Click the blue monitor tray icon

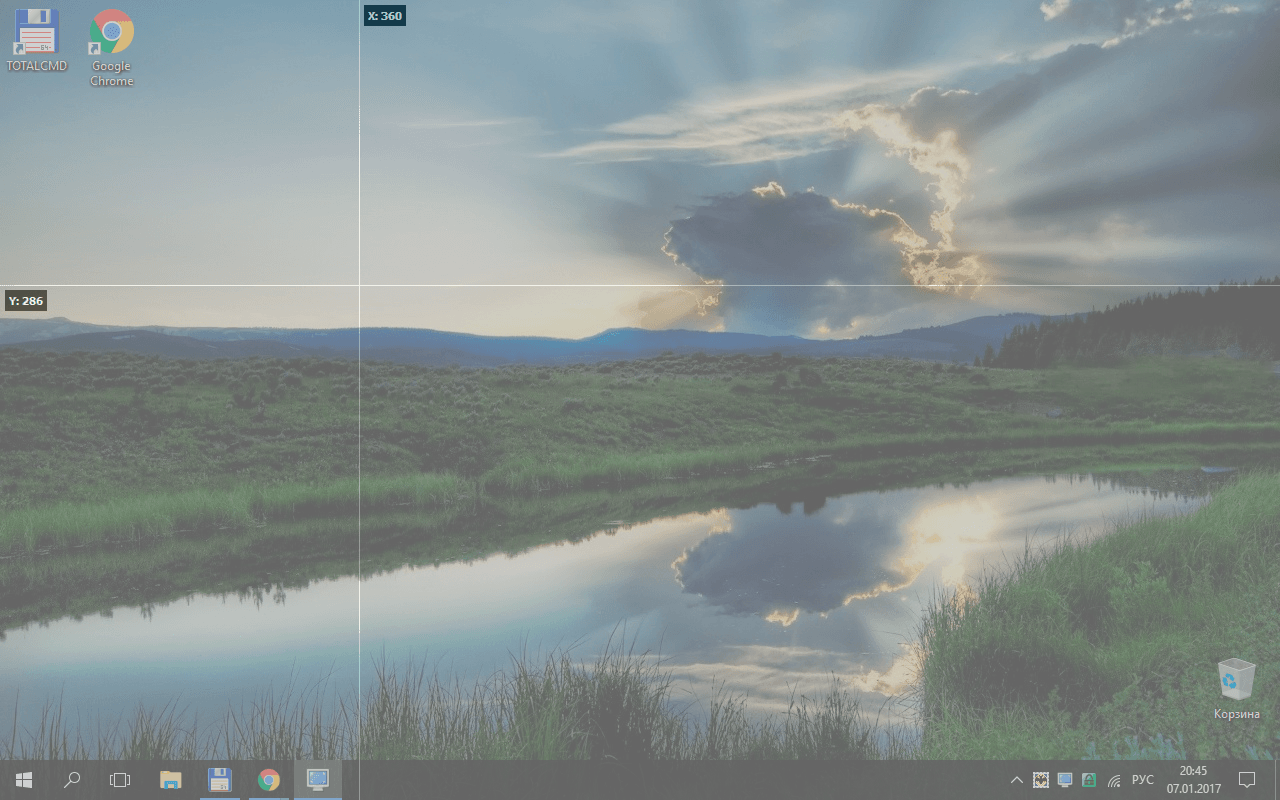[x=1065, y=780]
